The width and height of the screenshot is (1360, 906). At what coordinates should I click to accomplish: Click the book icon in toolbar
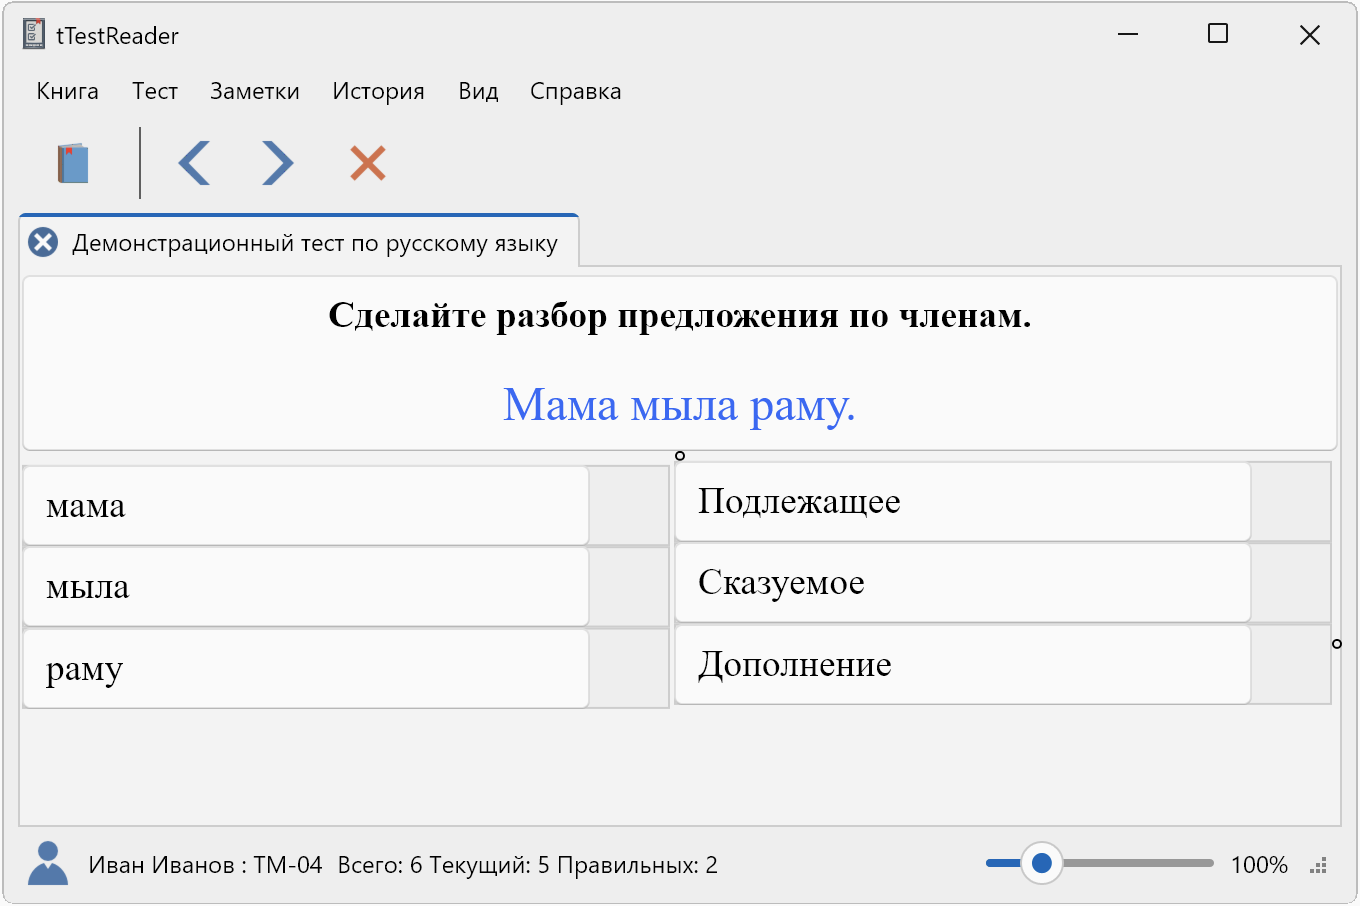(x=73, y=163)
